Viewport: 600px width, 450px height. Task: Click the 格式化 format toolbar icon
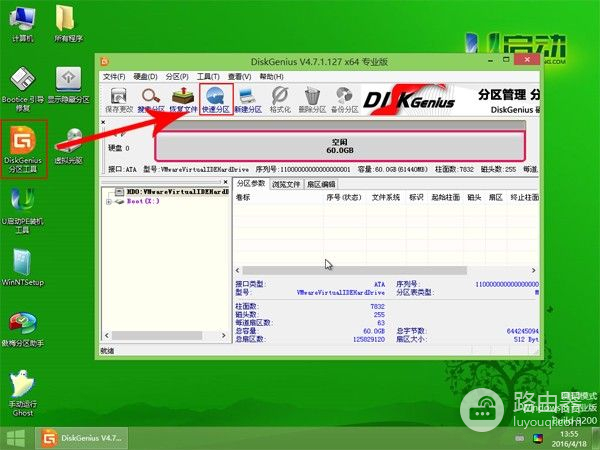(x=280, y=99)
